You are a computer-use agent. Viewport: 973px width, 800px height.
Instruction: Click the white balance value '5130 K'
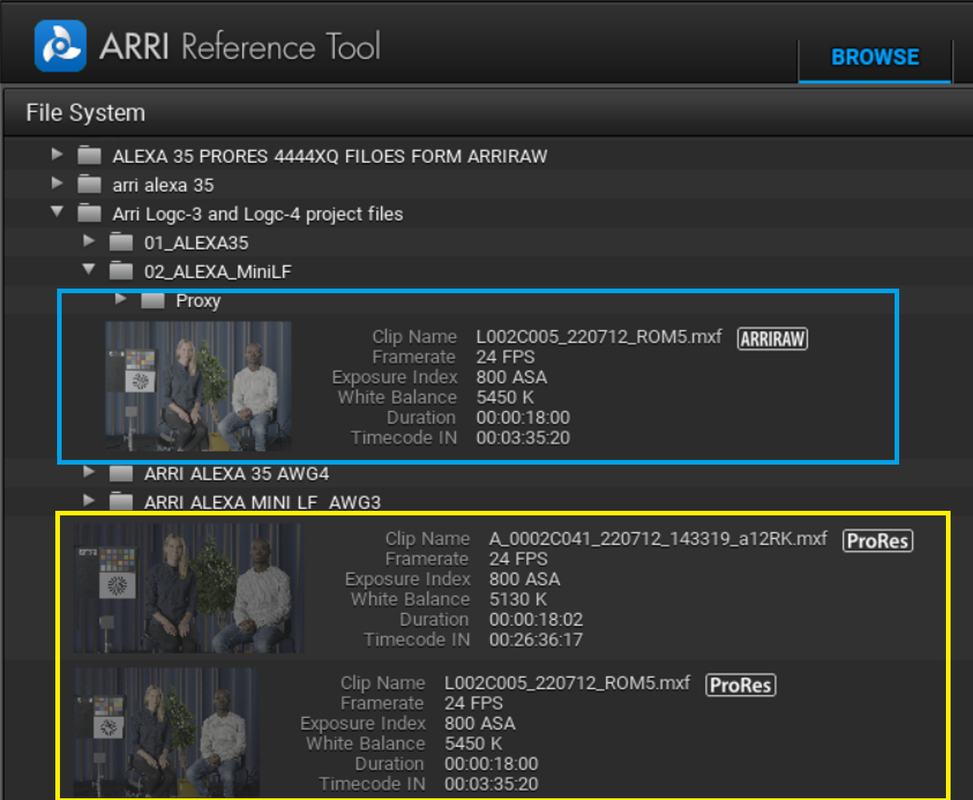coord(518,600)
